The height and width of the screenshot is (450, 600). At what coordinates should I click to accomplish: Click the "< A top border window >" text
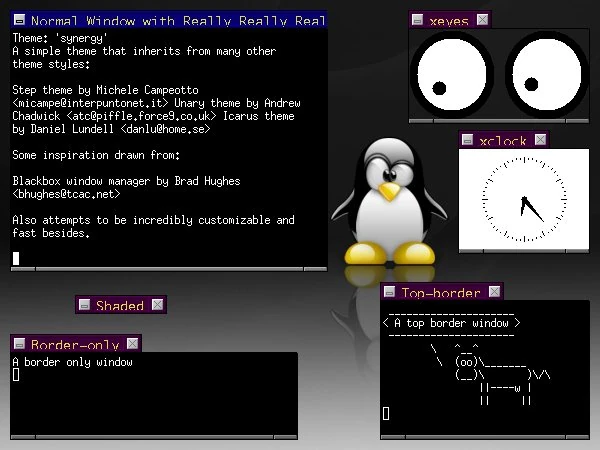click(x=452, y=323)
